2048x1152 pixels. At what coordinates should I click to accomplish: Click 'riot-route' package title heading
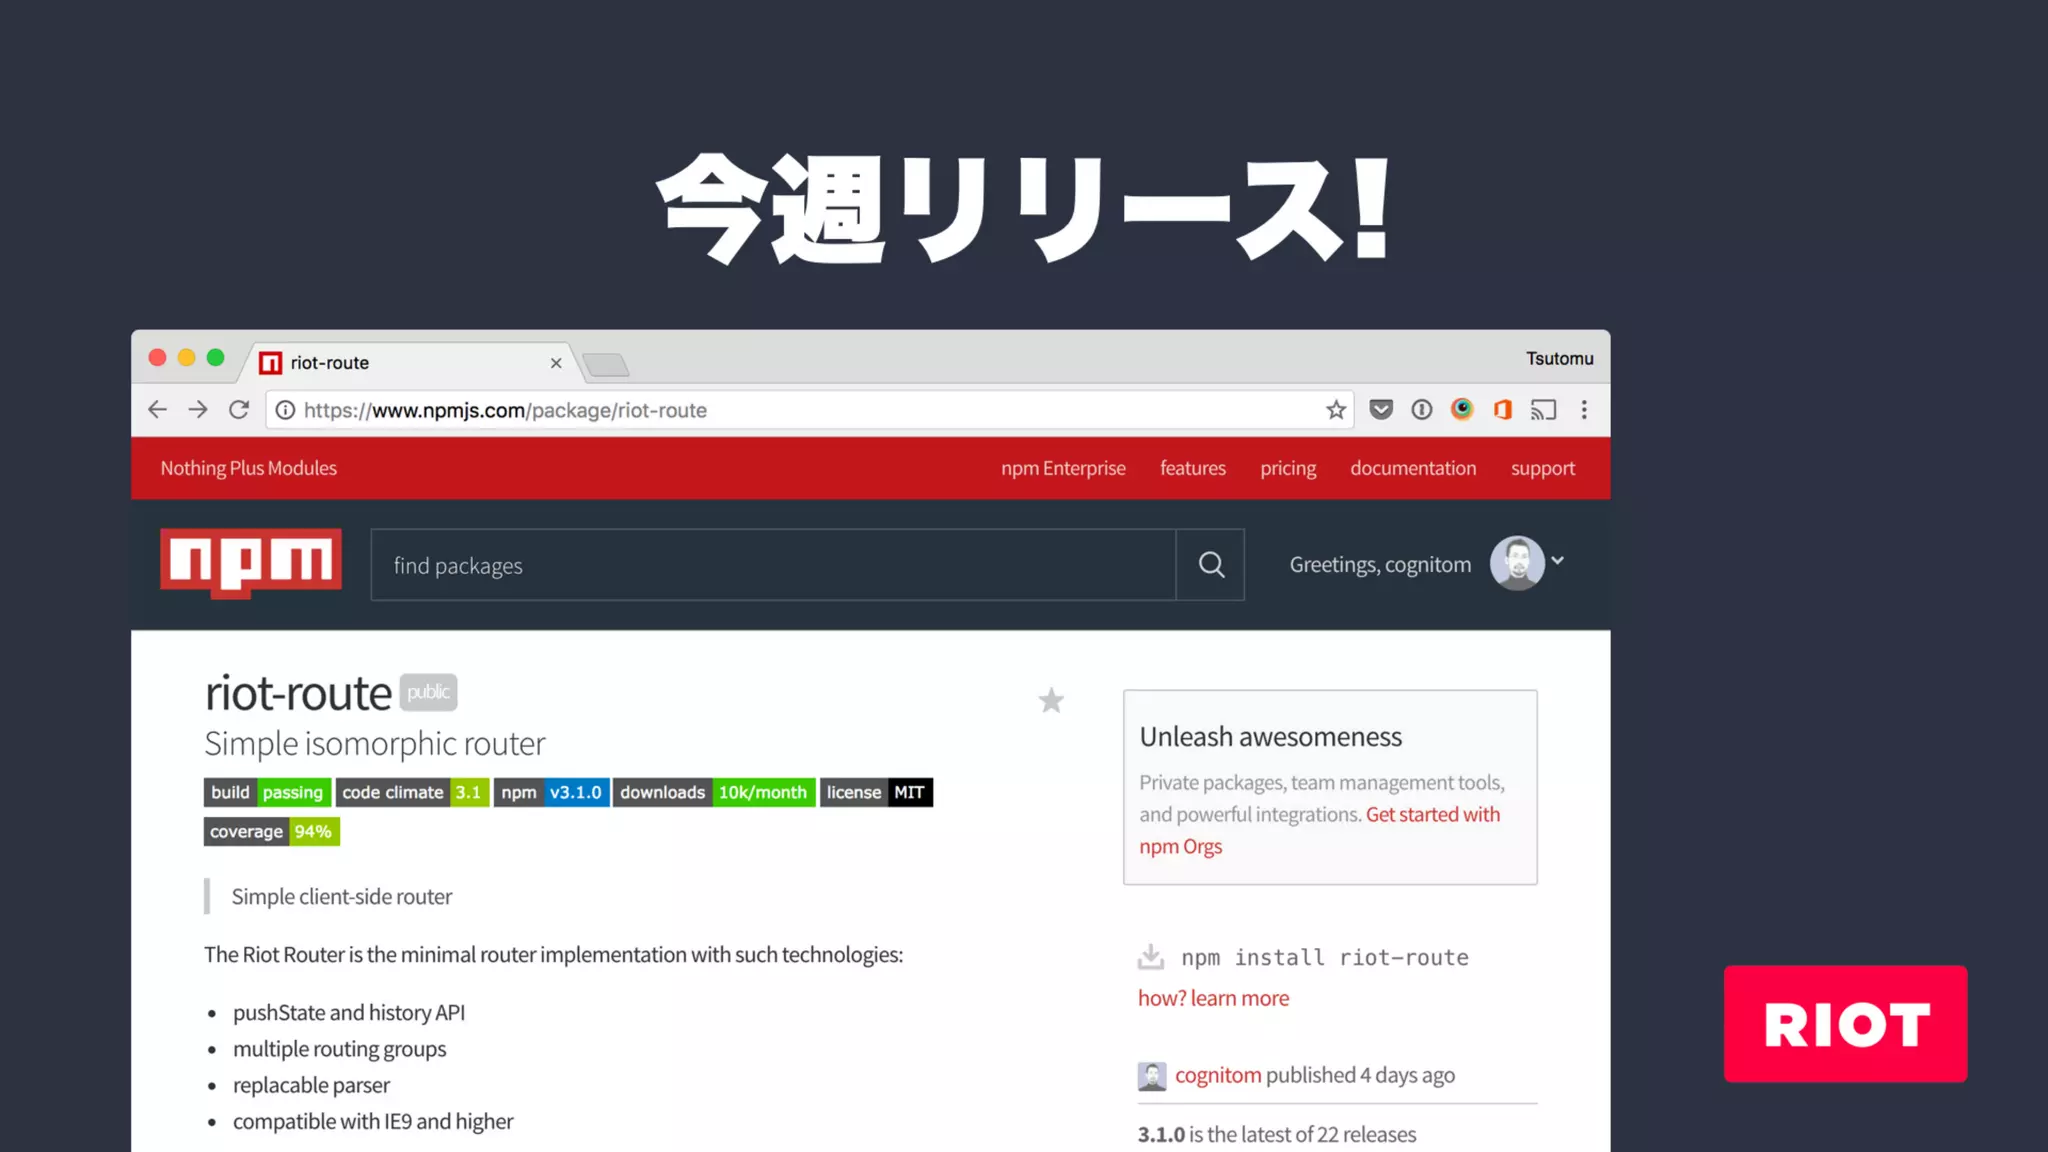298,693
